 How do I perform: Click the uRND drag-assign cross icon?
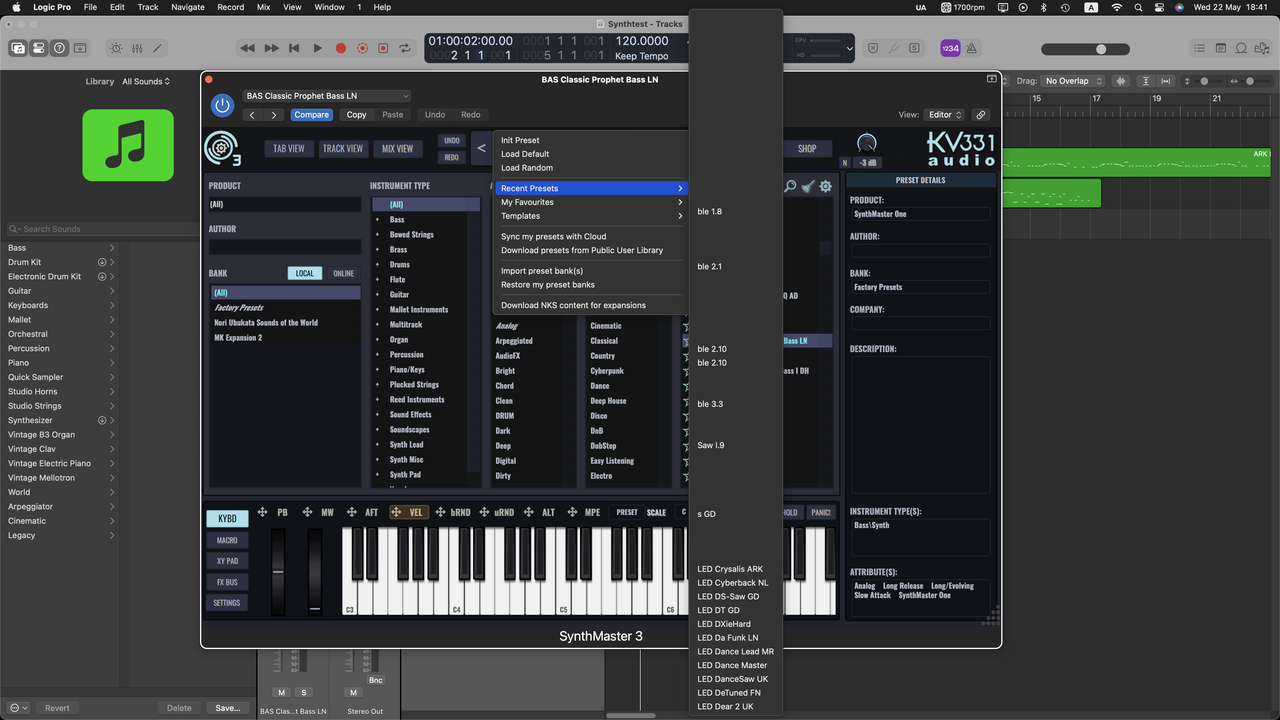(x=484, y=512)
